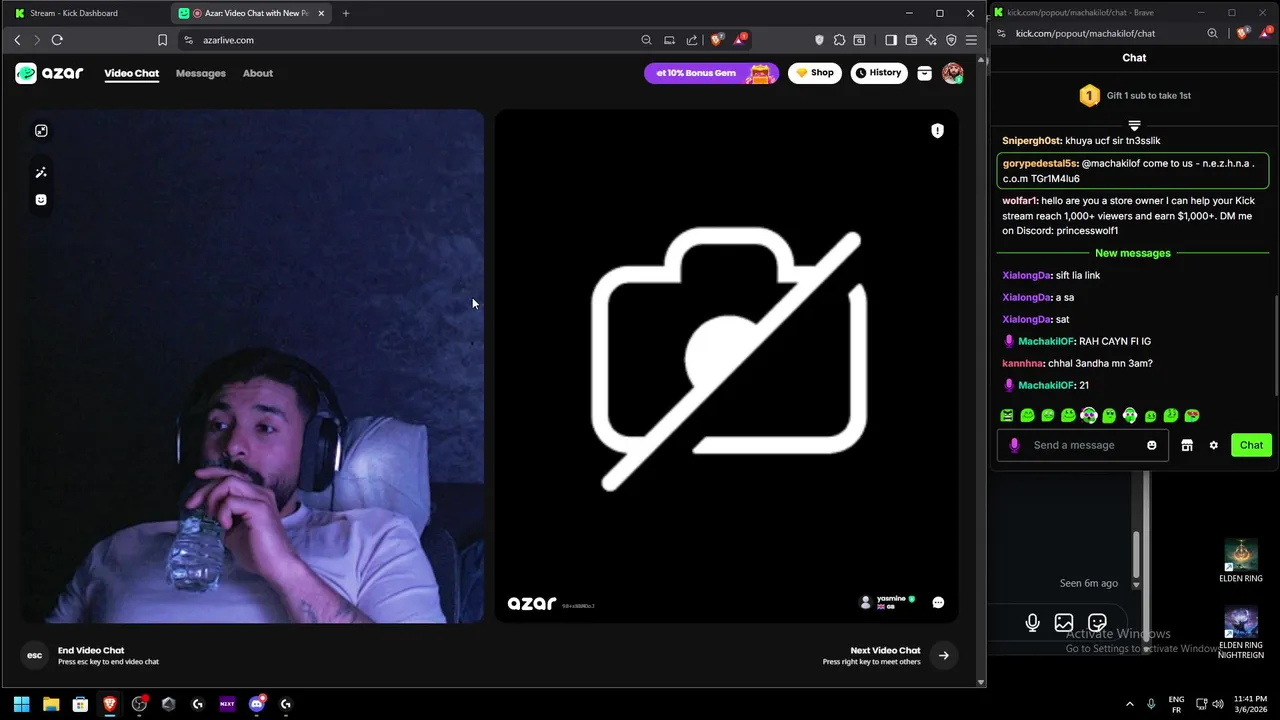The height and width of the screenshot is (720, 1280).
Task: Insert the first green angry emote
Action: point(1007,415)
